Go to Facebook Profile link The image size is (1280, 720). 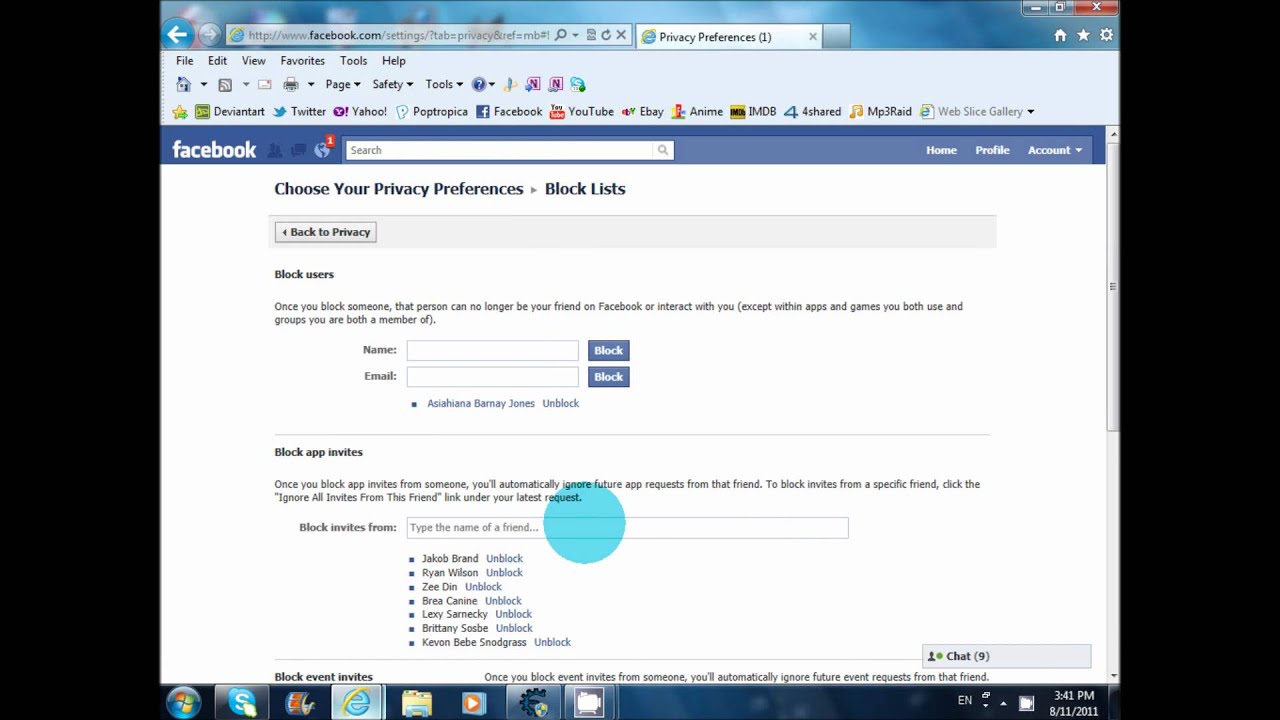992,150
